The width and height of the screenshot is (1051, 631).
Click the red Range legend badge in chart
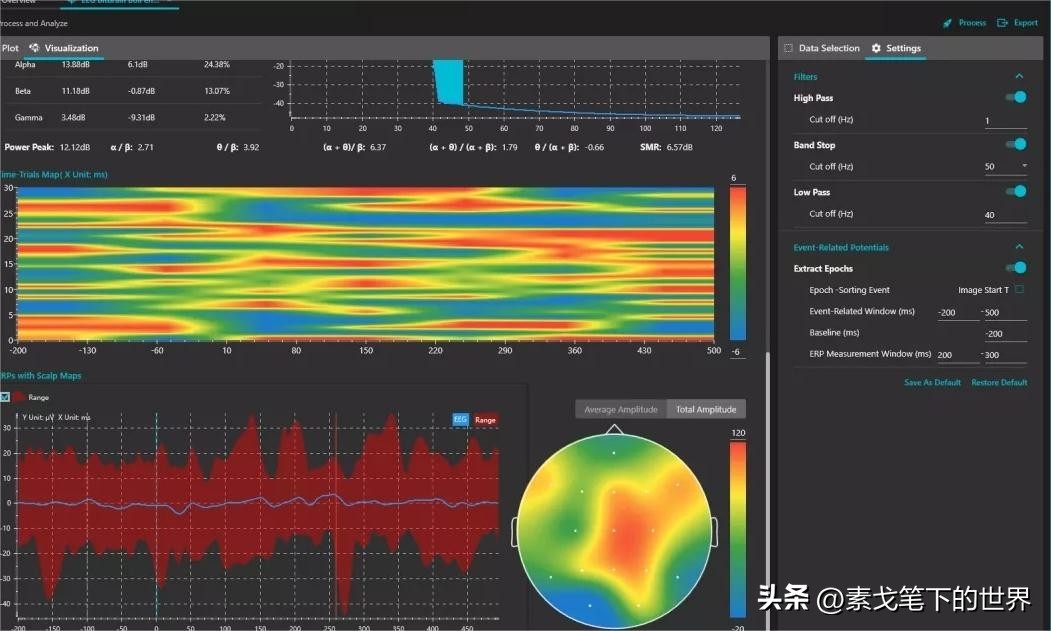coord(485,420)
